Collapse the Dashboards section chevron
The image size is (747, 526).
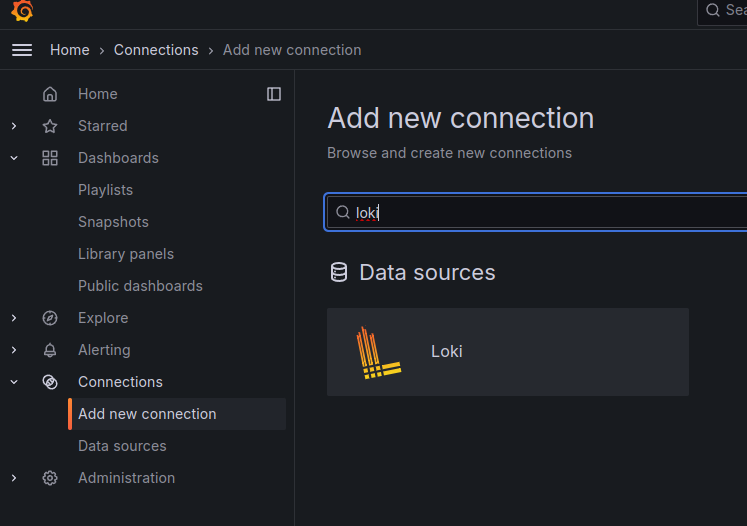(x=14, y=158)
